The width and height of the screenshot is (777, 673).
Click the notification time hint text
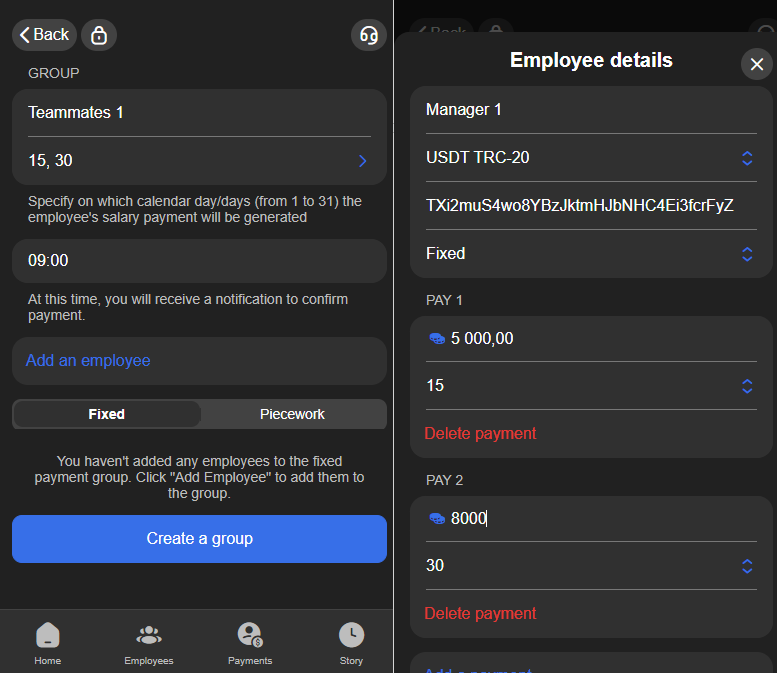tap(188, 307)
